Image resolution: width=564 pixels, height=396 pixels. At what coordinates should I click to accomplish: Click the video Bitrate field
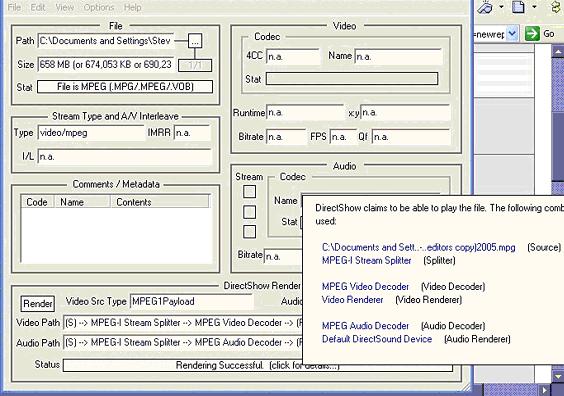[x=286, y=137]
